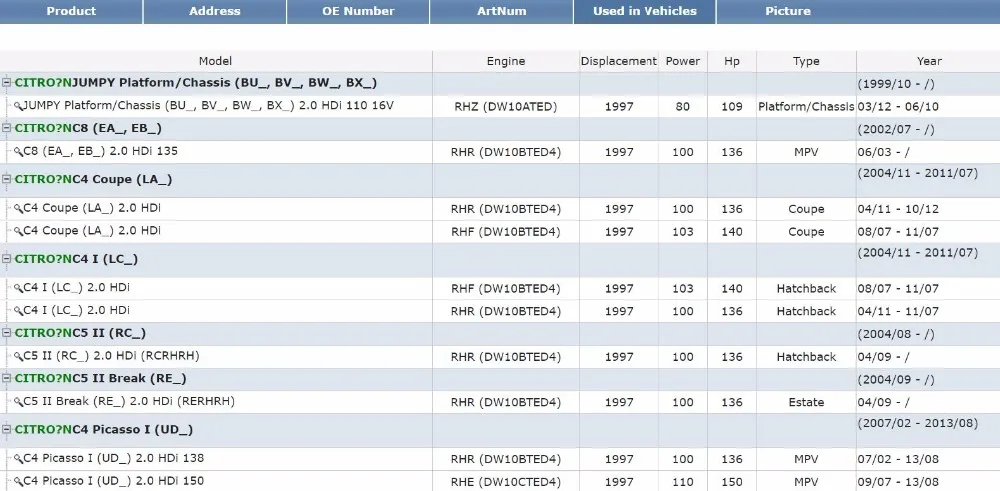This screenshot has width=1000, height=491.
Task: Click Hp value 109
Action: [732, 106]
